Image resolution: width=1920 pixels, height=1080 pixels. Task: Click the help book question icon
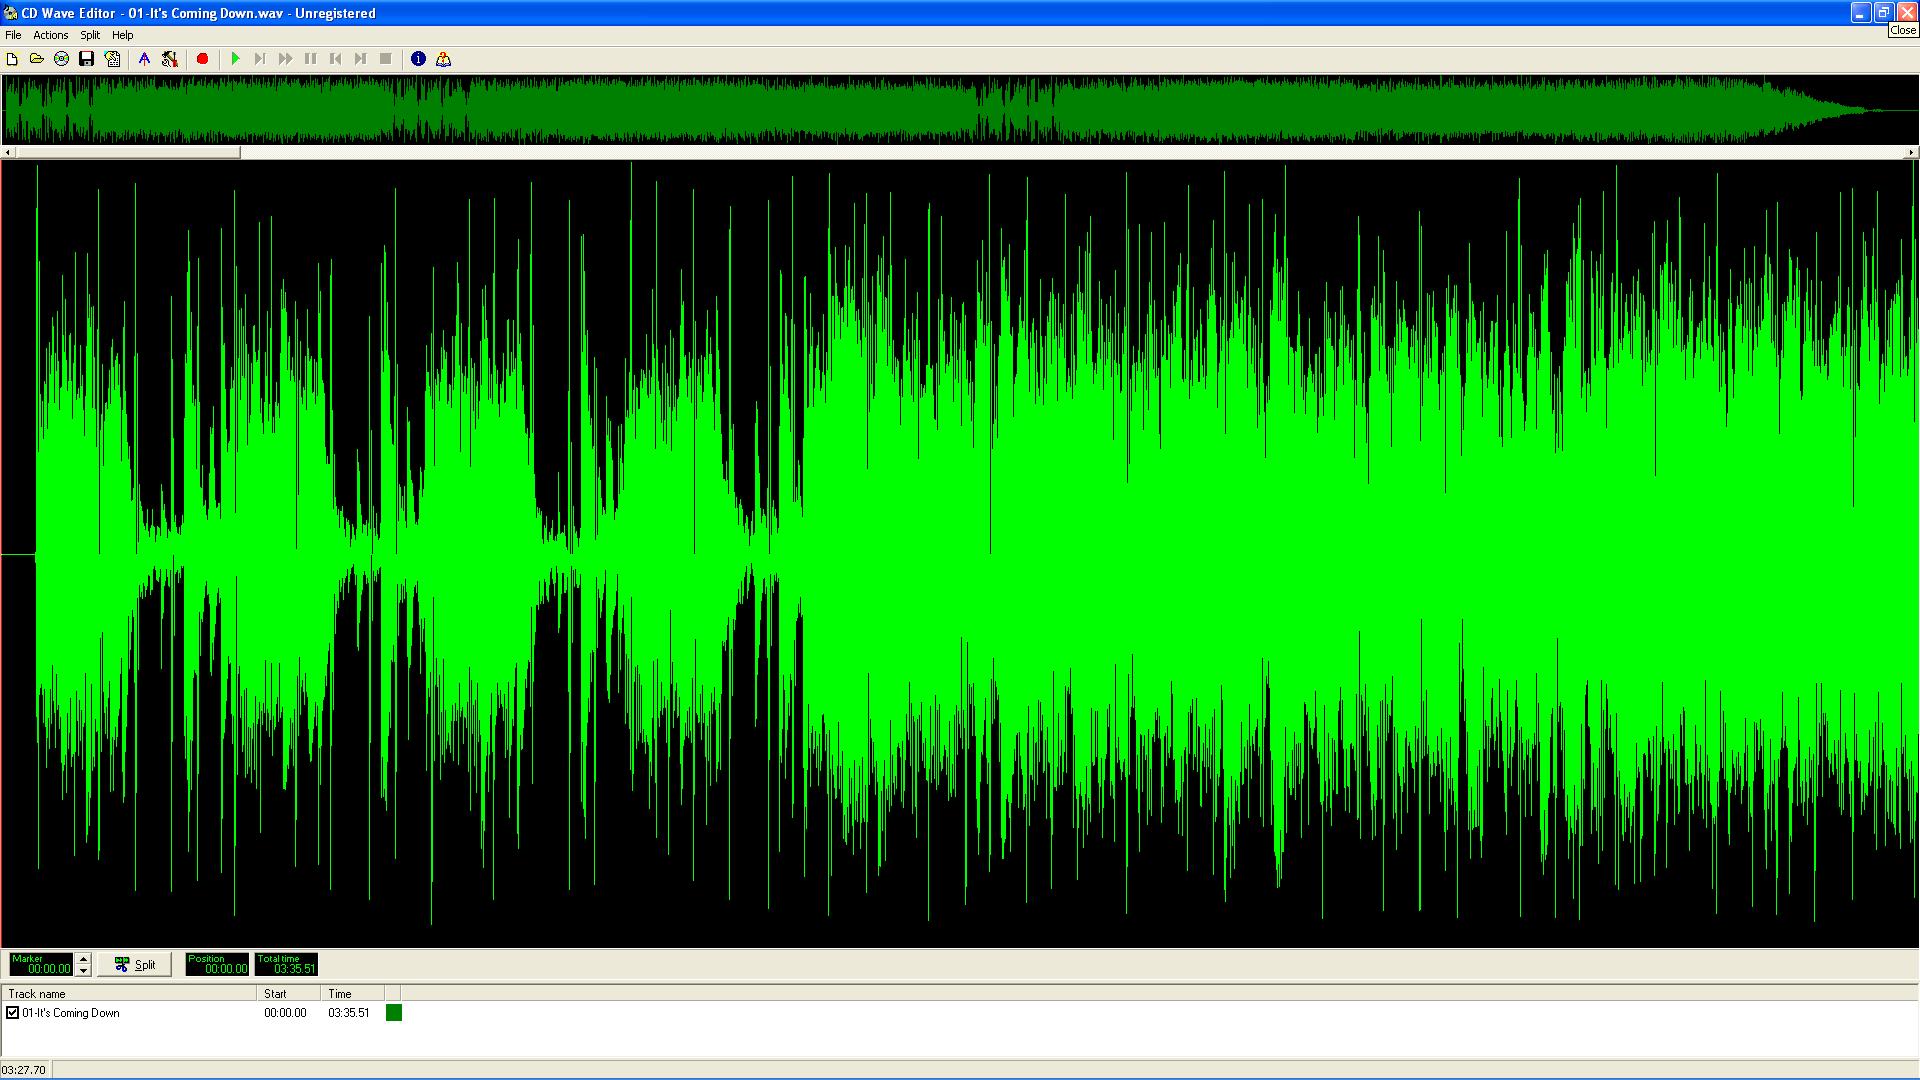coord(443,59)
